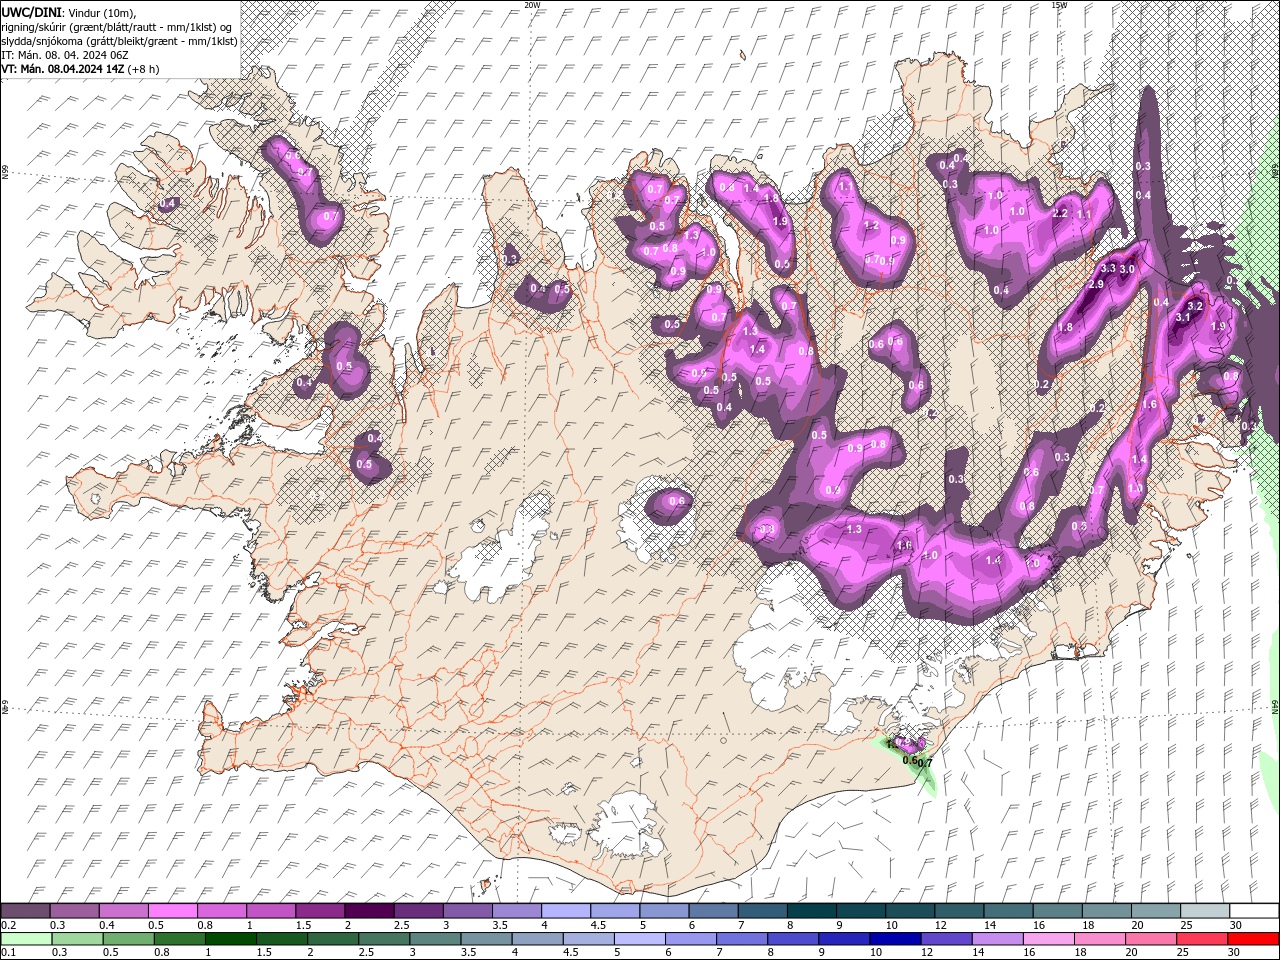Click the '0.1' label on the rain legend row
The height and width of the screenshot is (960, 1280).
pos(8,953)
